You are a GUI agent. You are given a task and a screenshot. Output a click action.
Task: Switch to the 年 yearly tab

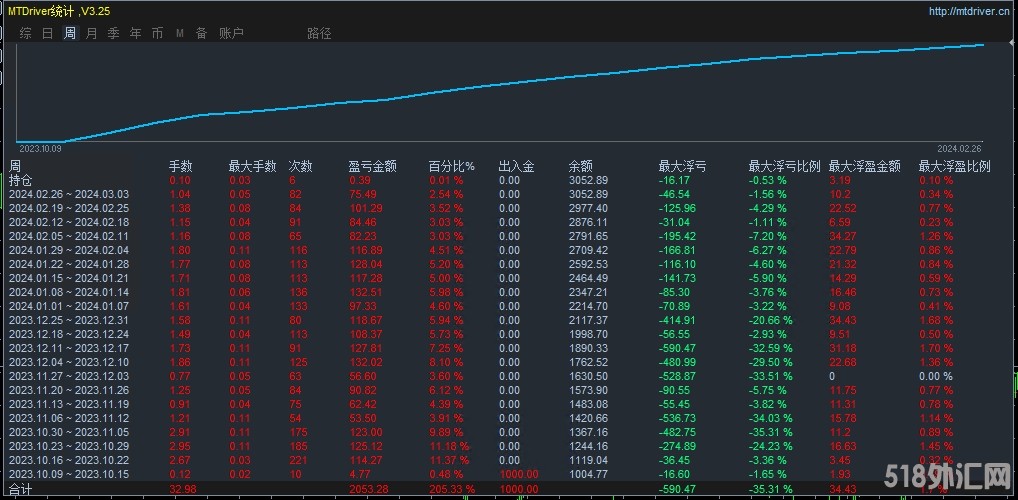[136, 33]
